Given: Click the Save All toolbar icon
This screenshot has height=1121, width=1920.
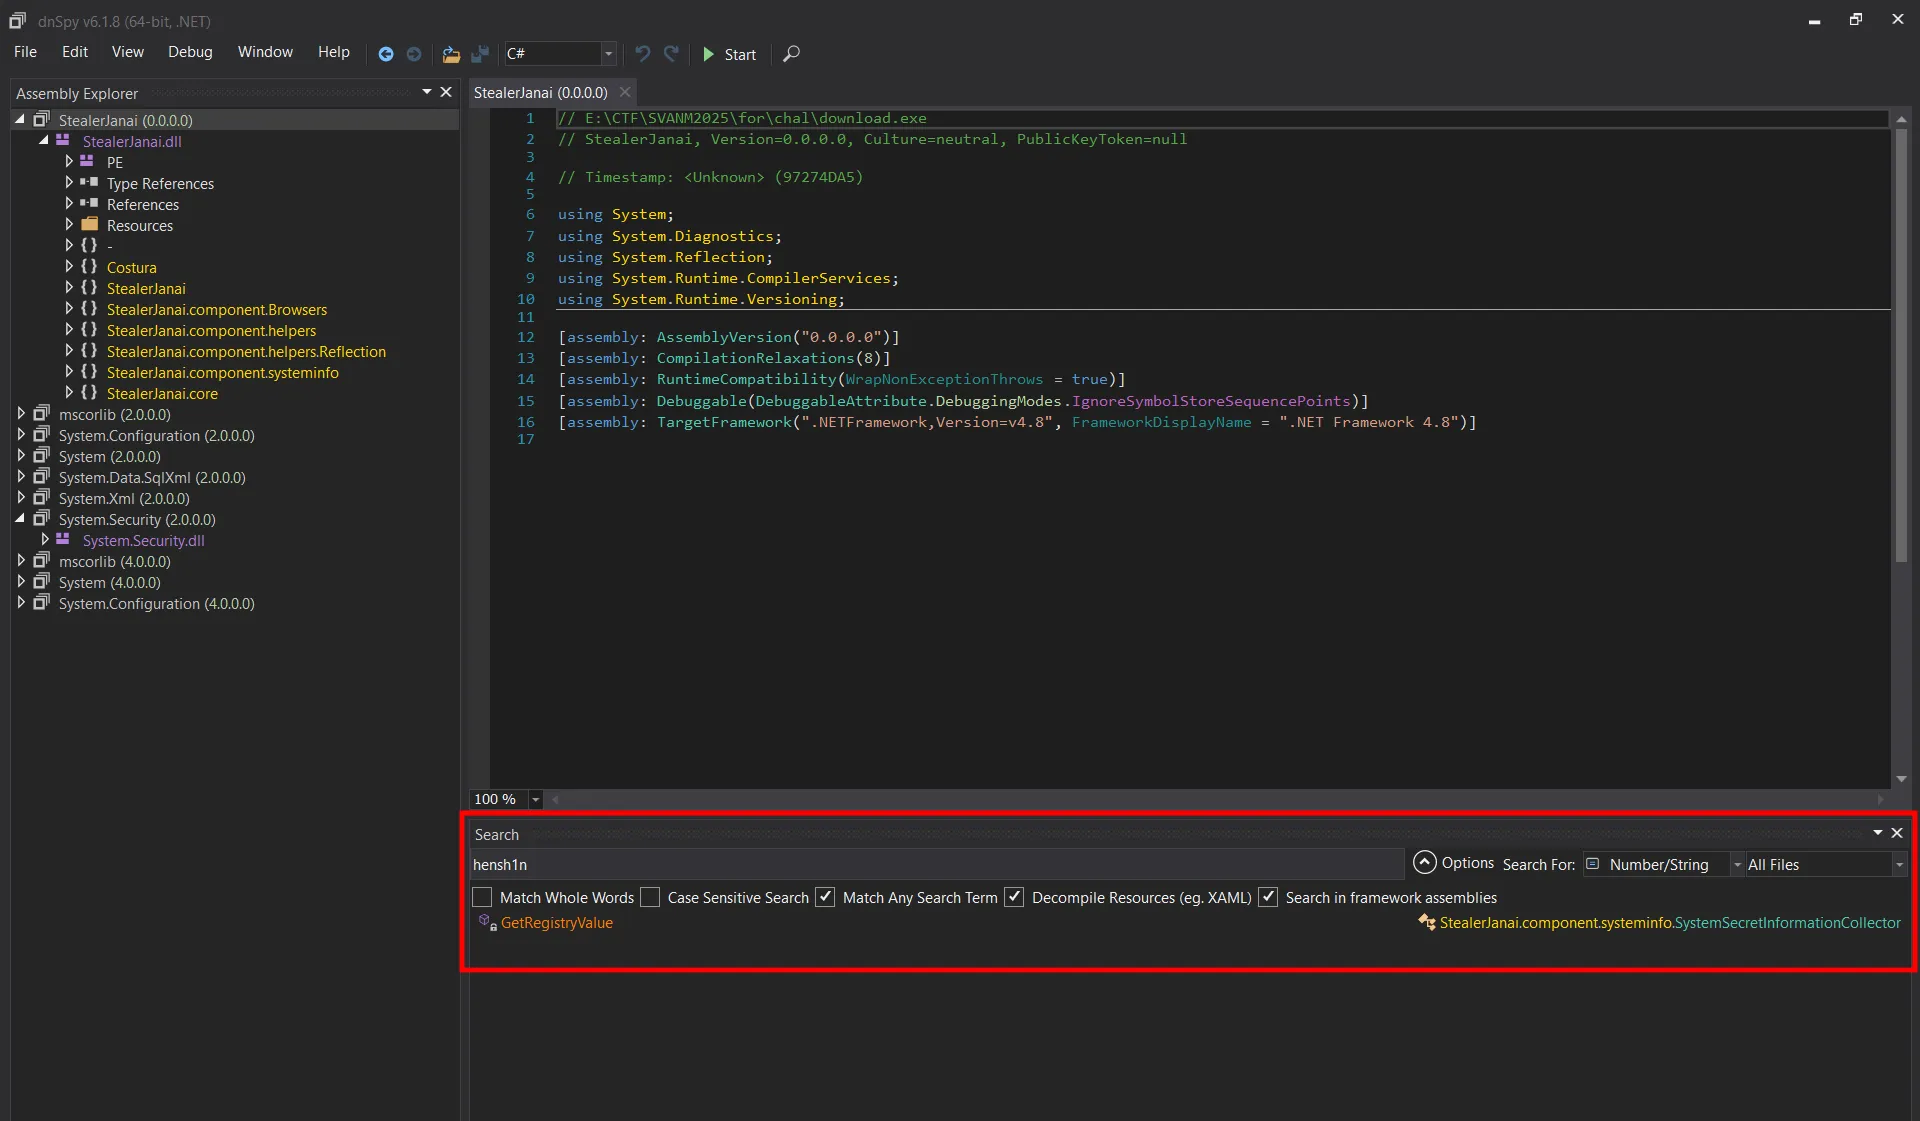Looking at the screenshot, I should coord(480,54).
